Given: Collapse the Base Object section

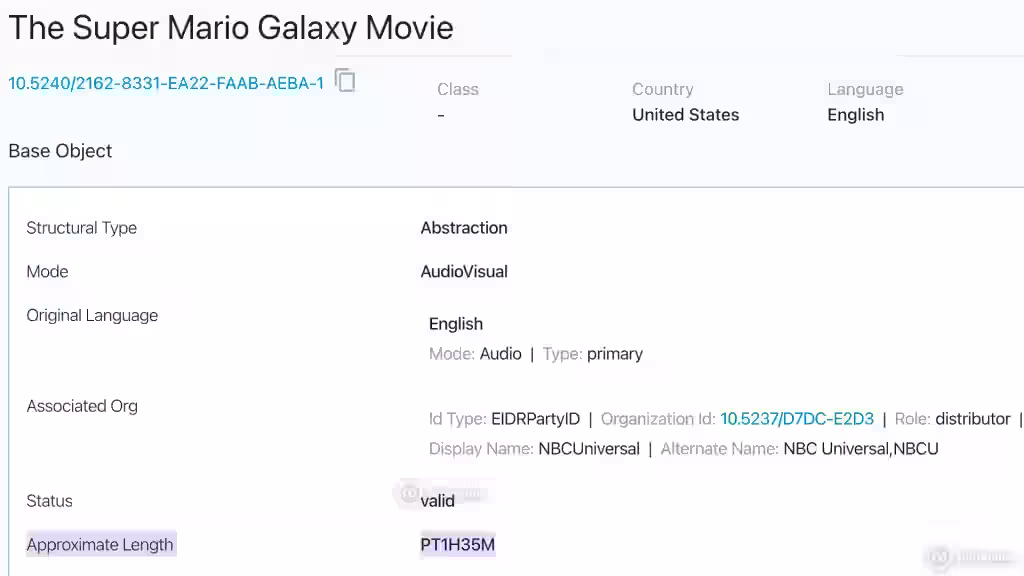Looking at the screenshot, I should (60, 151).
